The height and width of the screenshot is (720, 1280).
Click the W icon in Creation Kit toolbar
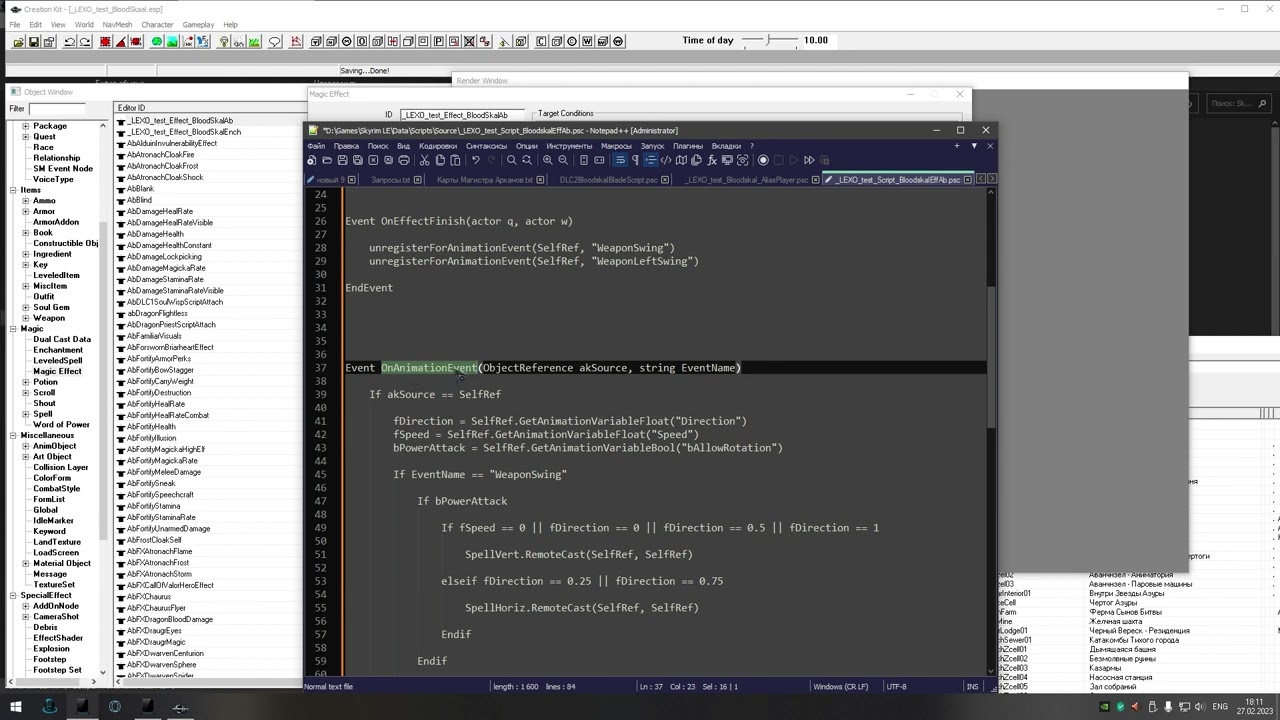588,41
